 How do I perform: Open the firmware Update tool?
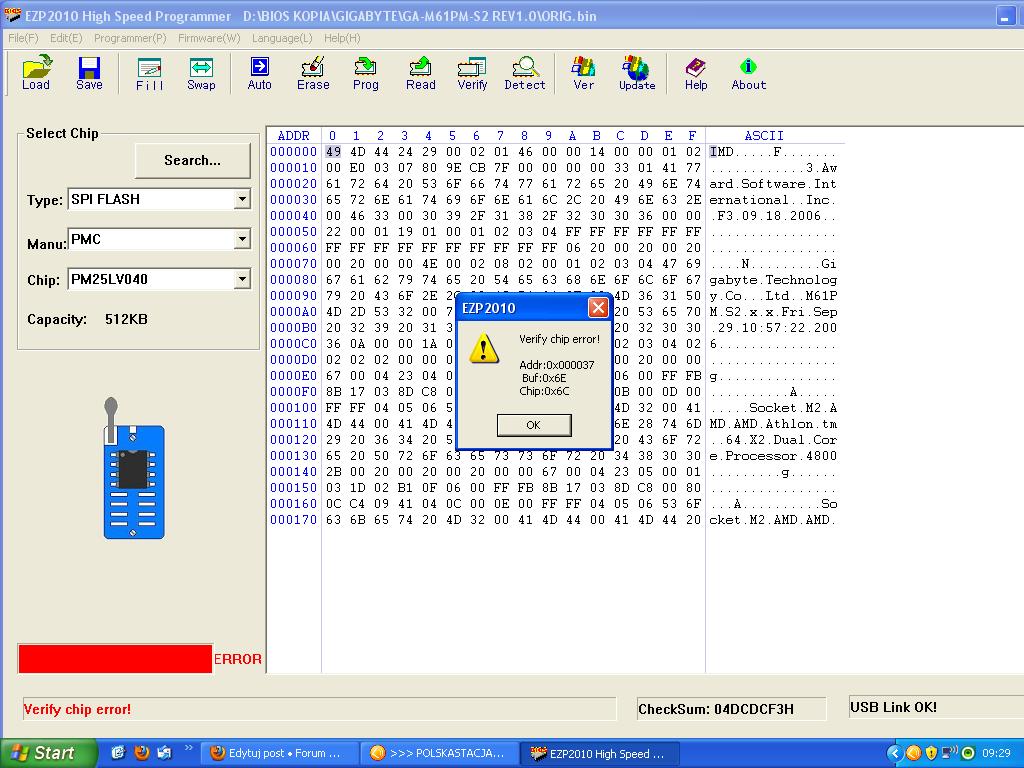(637, 72)
